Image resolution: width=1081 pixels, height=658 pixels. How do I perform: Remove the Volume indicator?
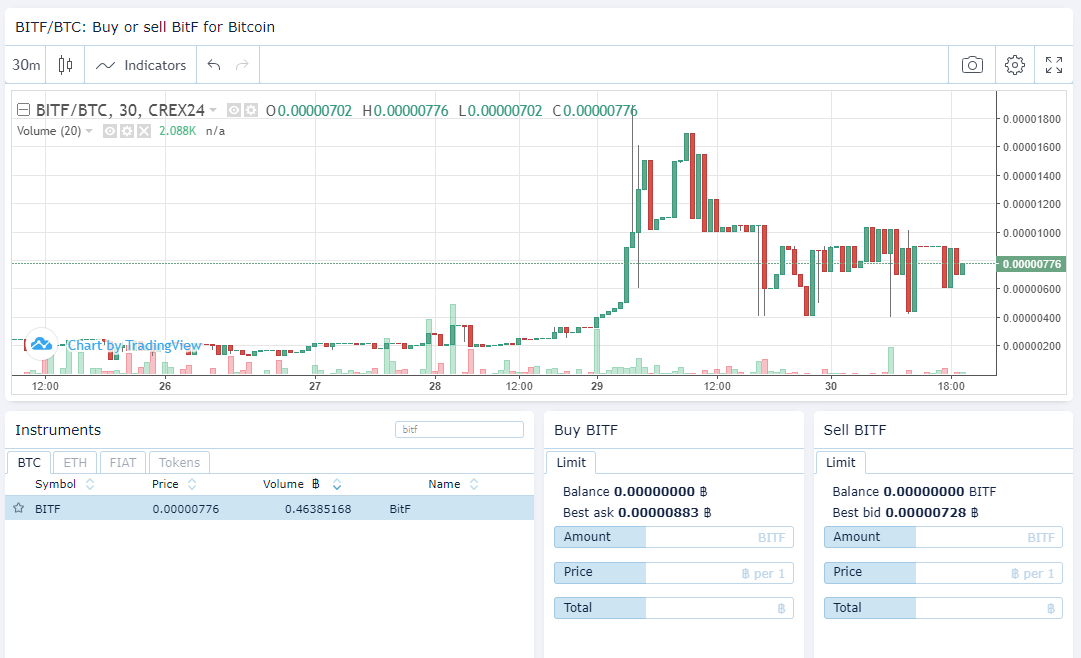coord(143,131)
